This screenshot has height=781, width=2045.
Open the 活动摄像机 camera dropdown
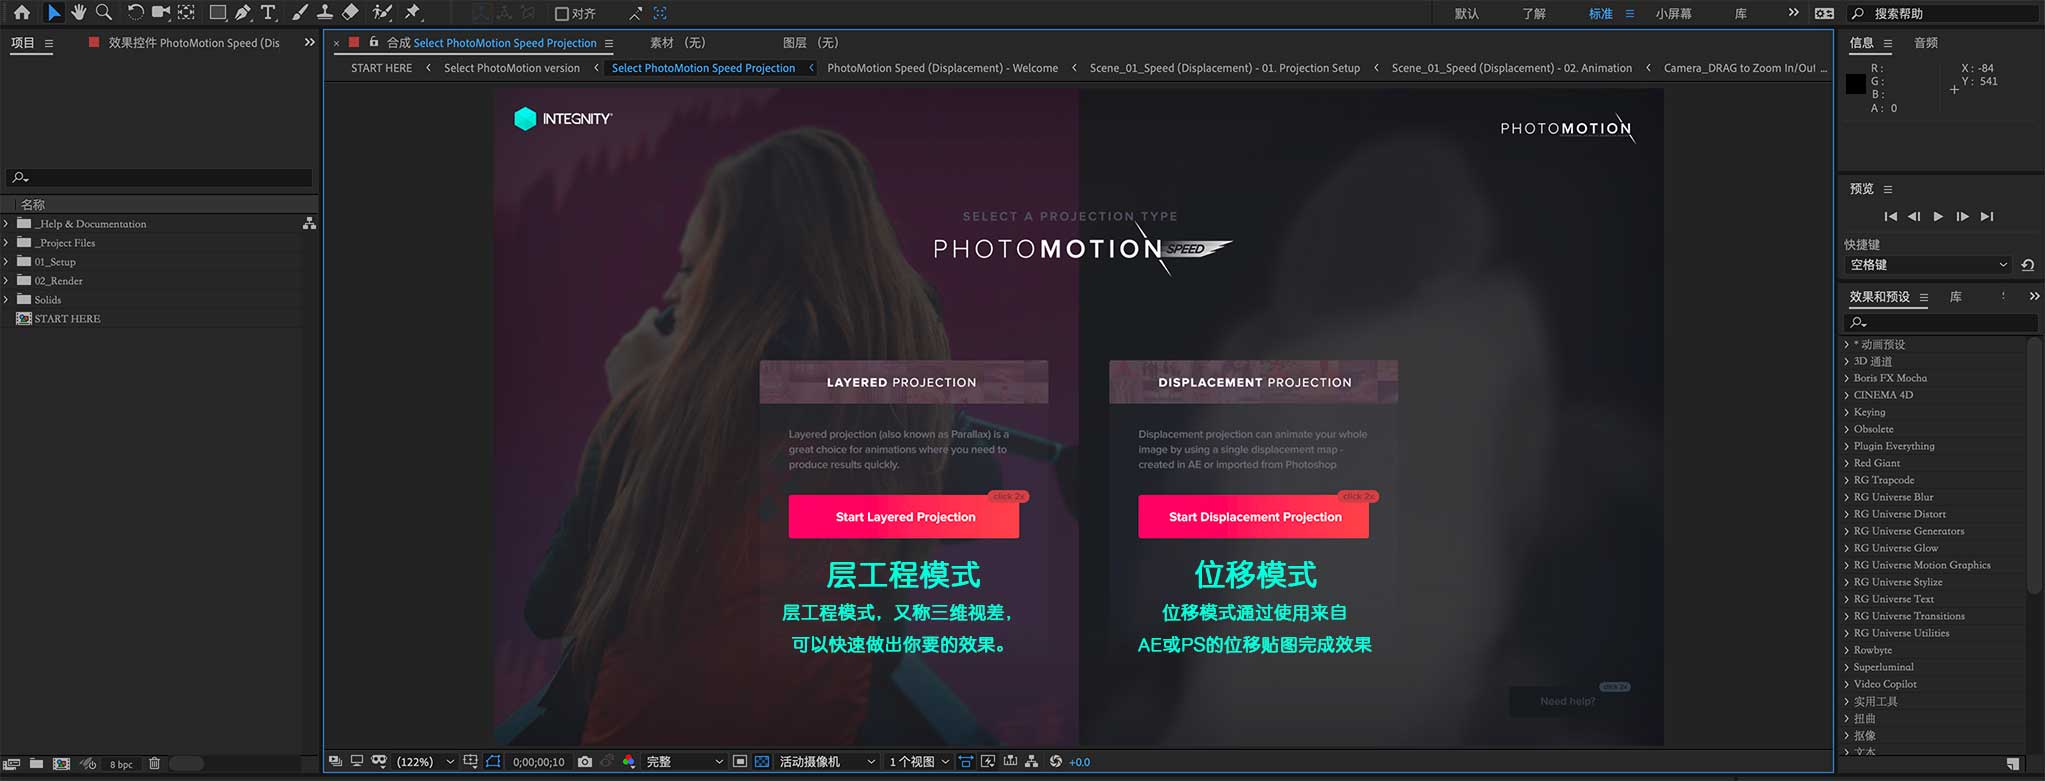827,762
